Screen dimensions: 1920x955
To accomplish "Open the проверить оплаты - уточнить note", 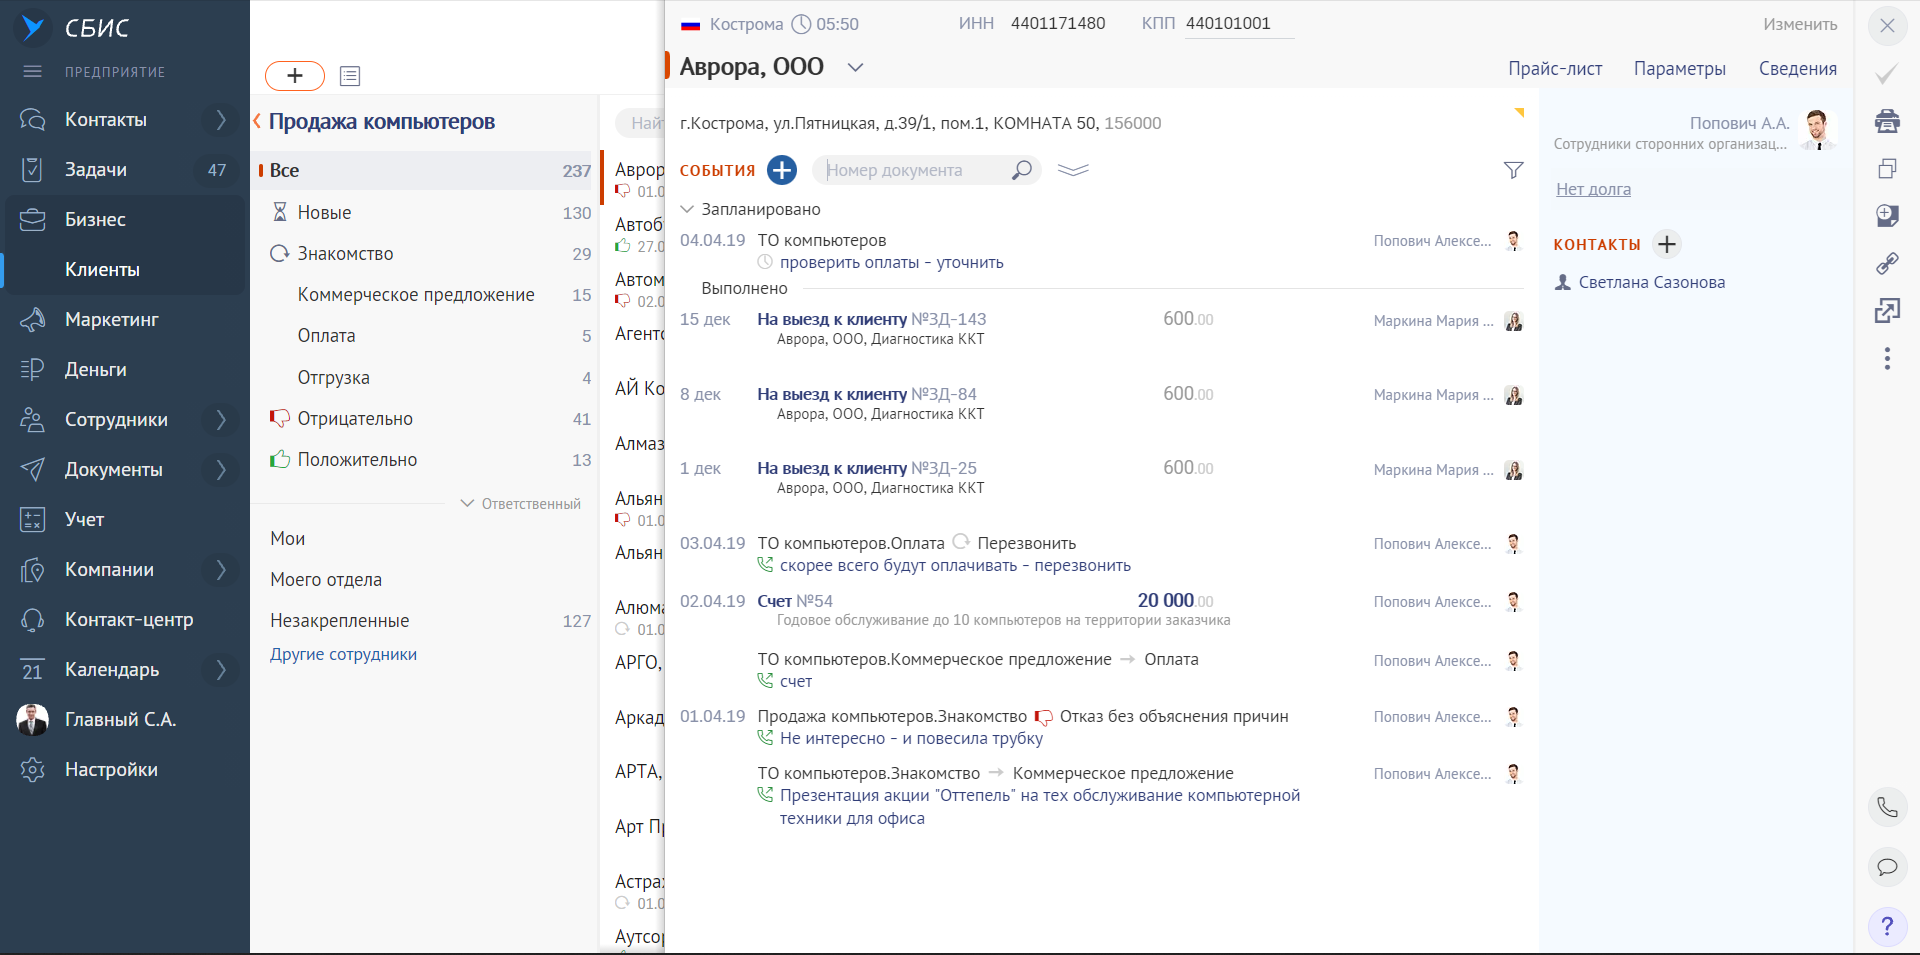I will point(892,263).
